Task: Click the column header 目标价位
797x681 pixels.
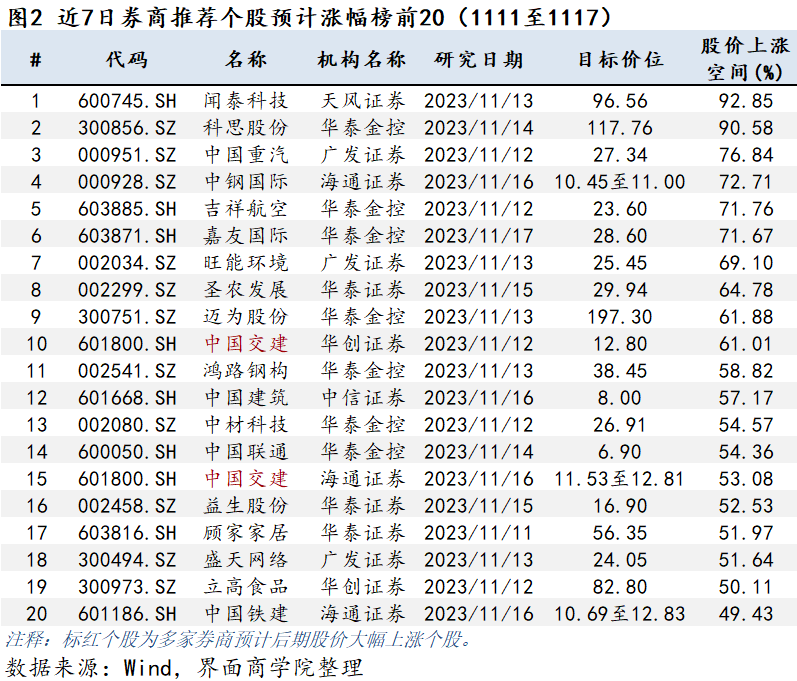Action: (620, 60)
